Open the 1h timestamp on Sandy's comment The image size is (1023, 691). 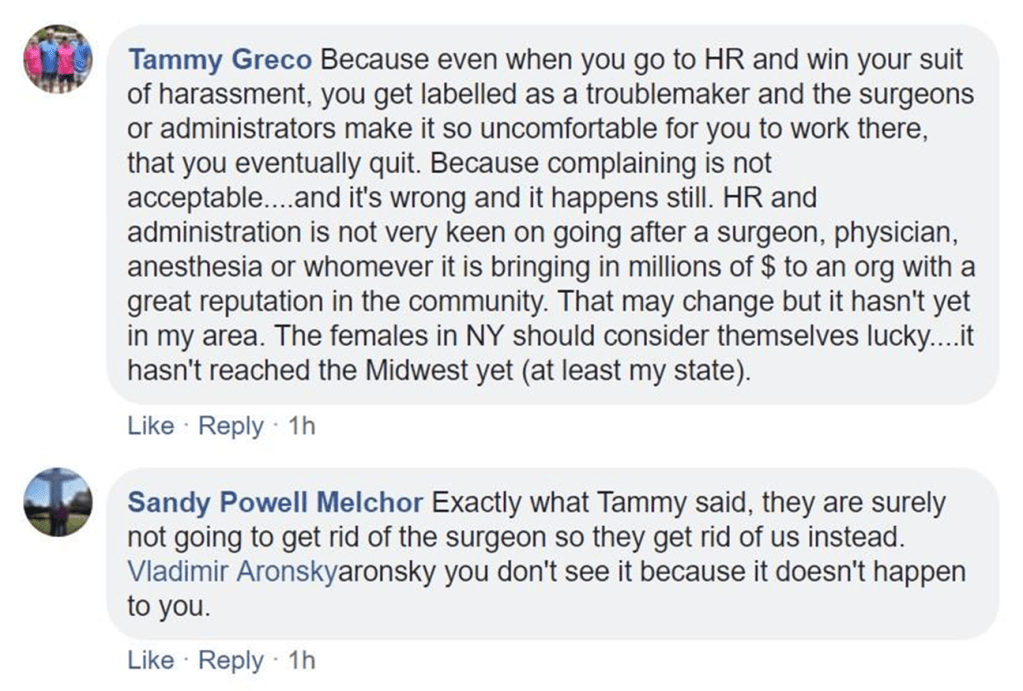pyautogui.click(x=301, y=660)
